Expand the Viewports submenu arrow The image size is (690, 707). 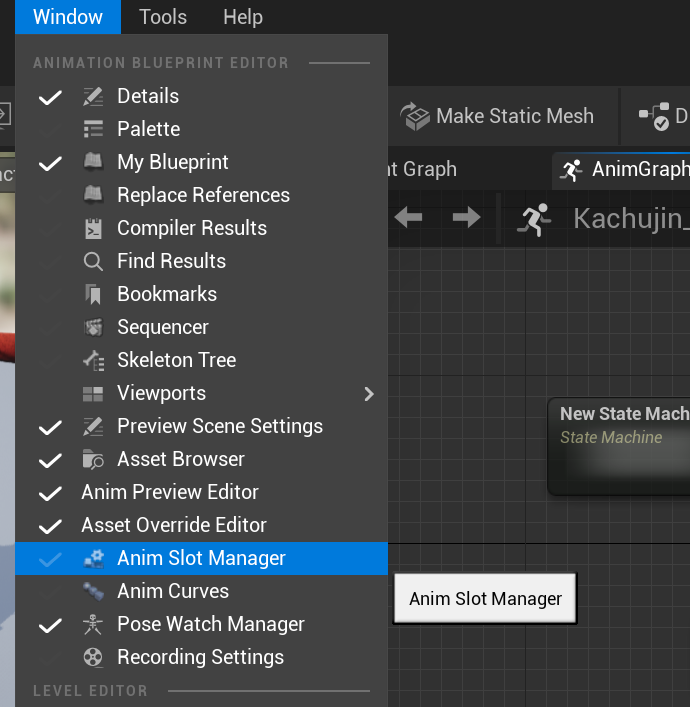(x=369, y=393)
